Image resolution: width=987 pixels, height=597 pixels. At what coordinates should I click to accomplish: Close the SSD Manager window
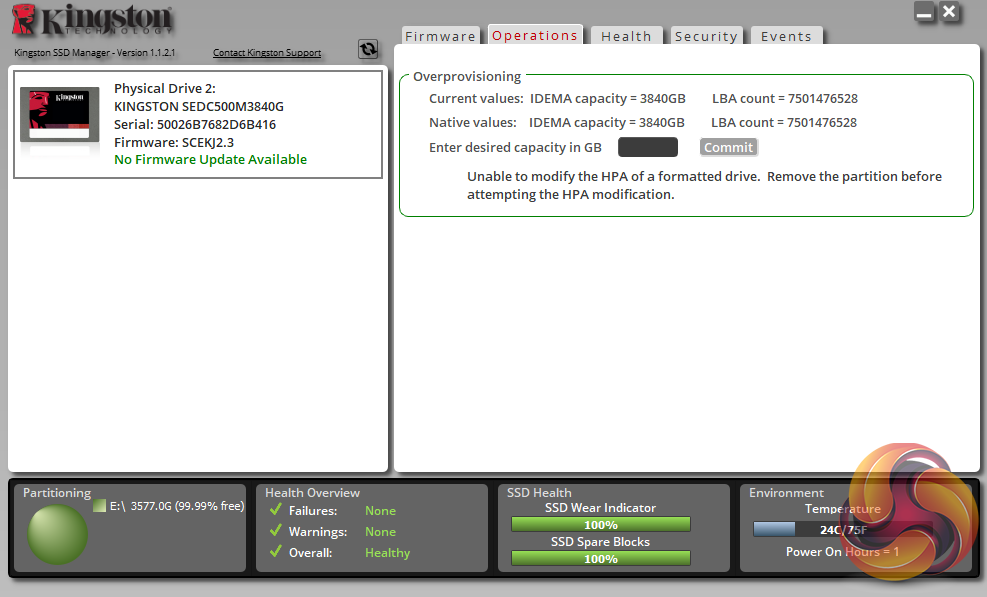949,11
